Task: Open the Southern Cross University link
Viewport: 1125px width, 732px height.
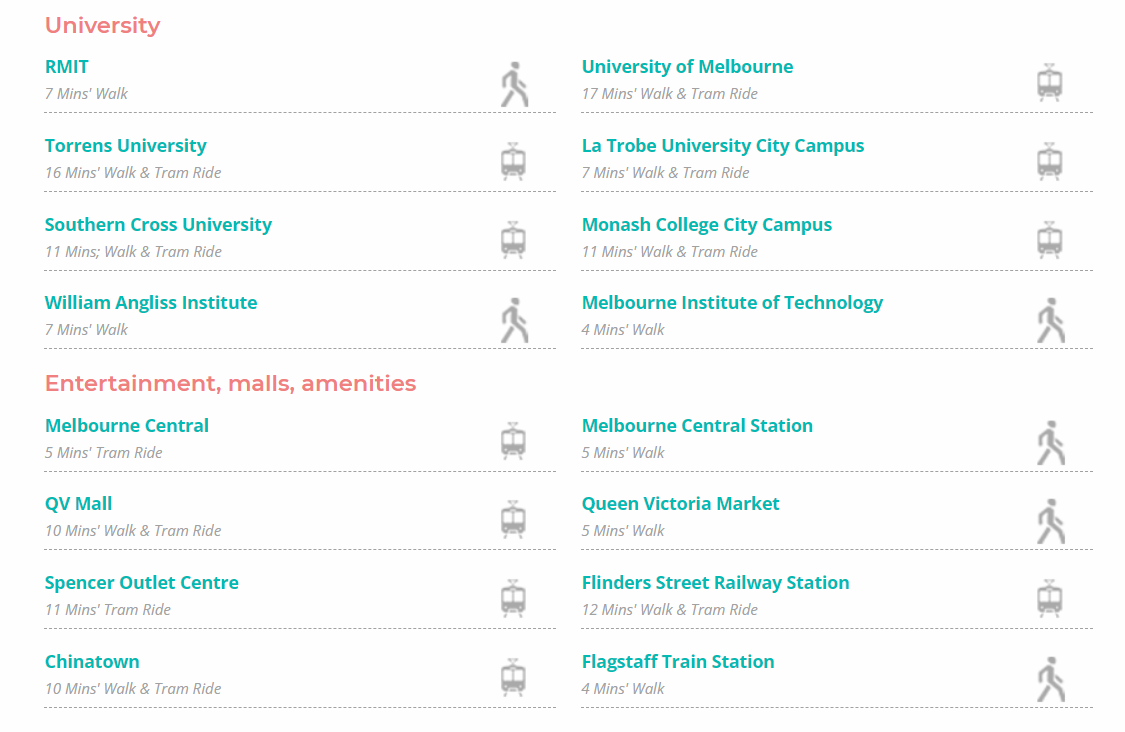Action: tap(158, 225)
